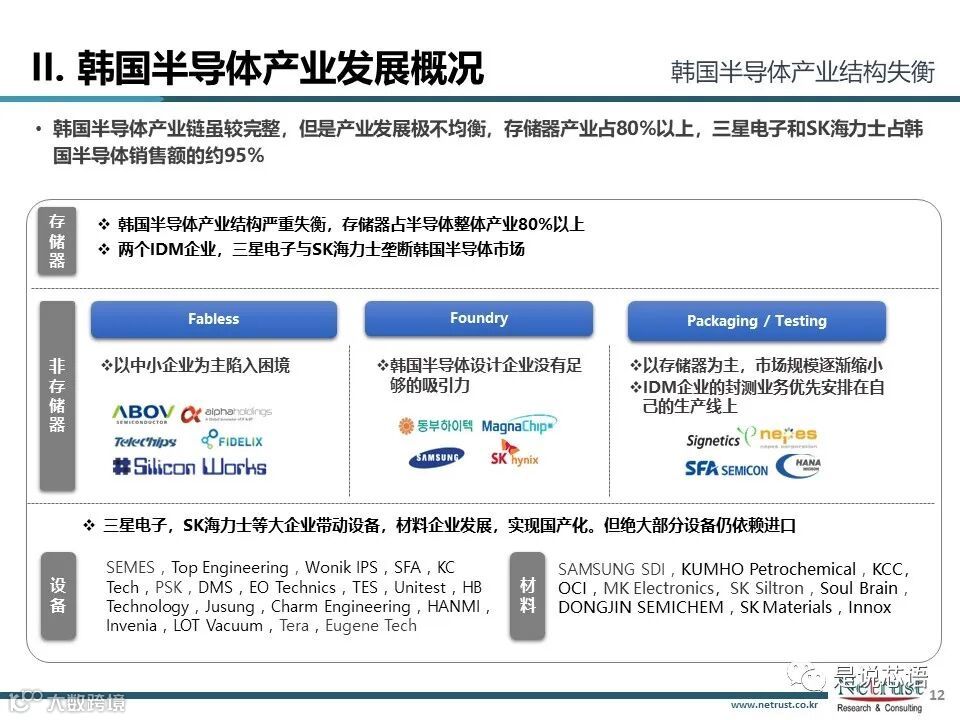Image resolution: width=960 pixels, height=720 pixels.
Task: Click Eugene Tech in the equipment list
Action: (371, 626)
